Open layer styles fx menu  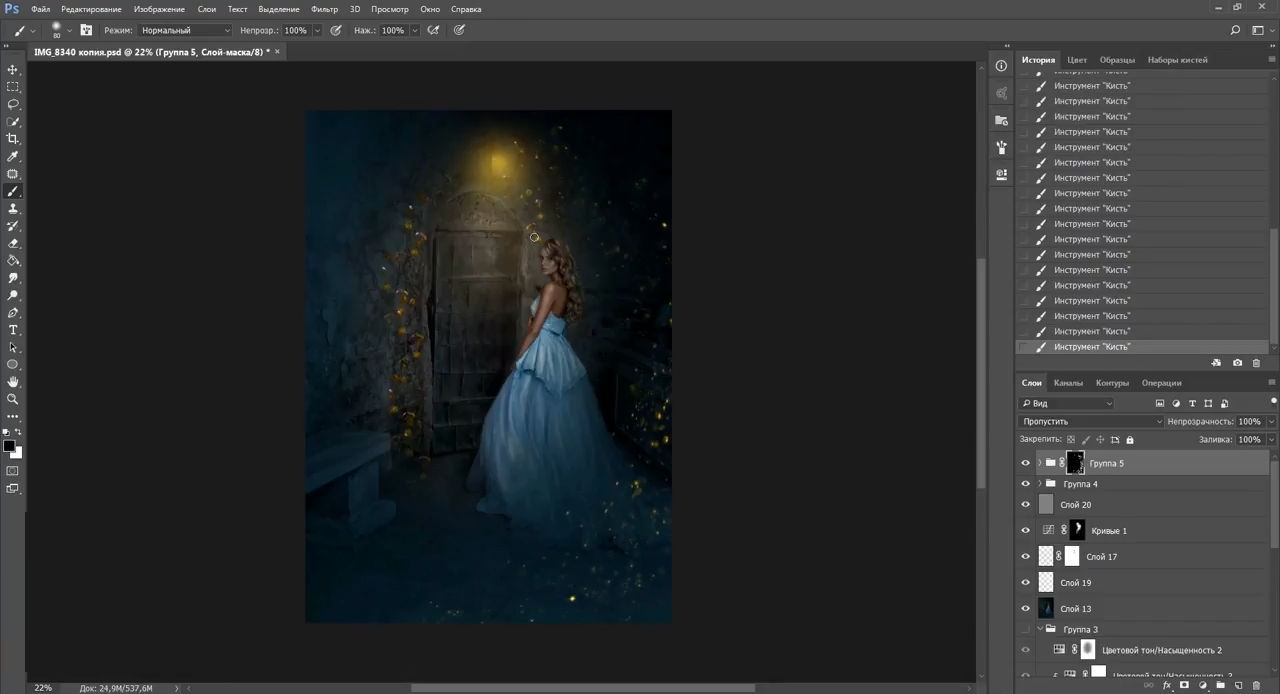[x=1167, y=686]
